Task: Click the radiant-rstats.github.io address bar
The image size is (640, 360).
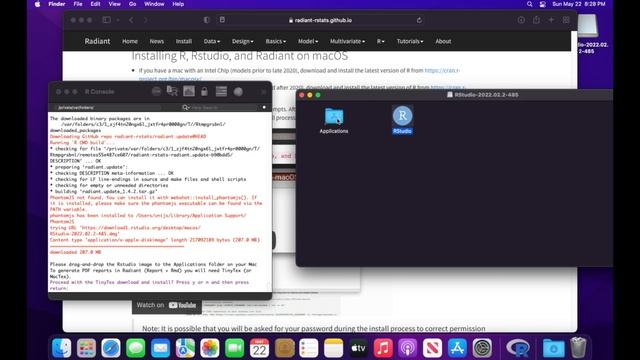Action: (x=320, y=20)
